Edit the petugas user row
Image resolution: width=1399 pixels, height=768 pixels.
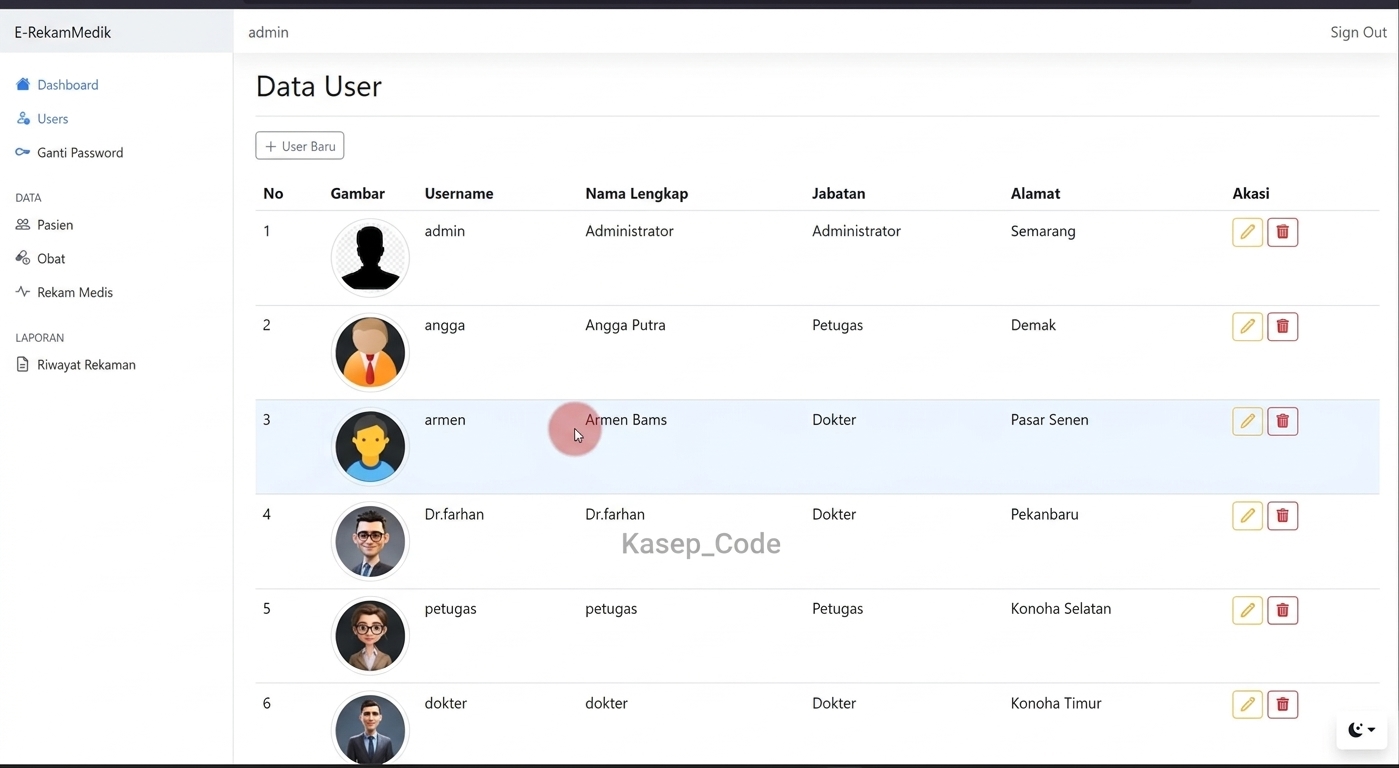pos(1247,610)
